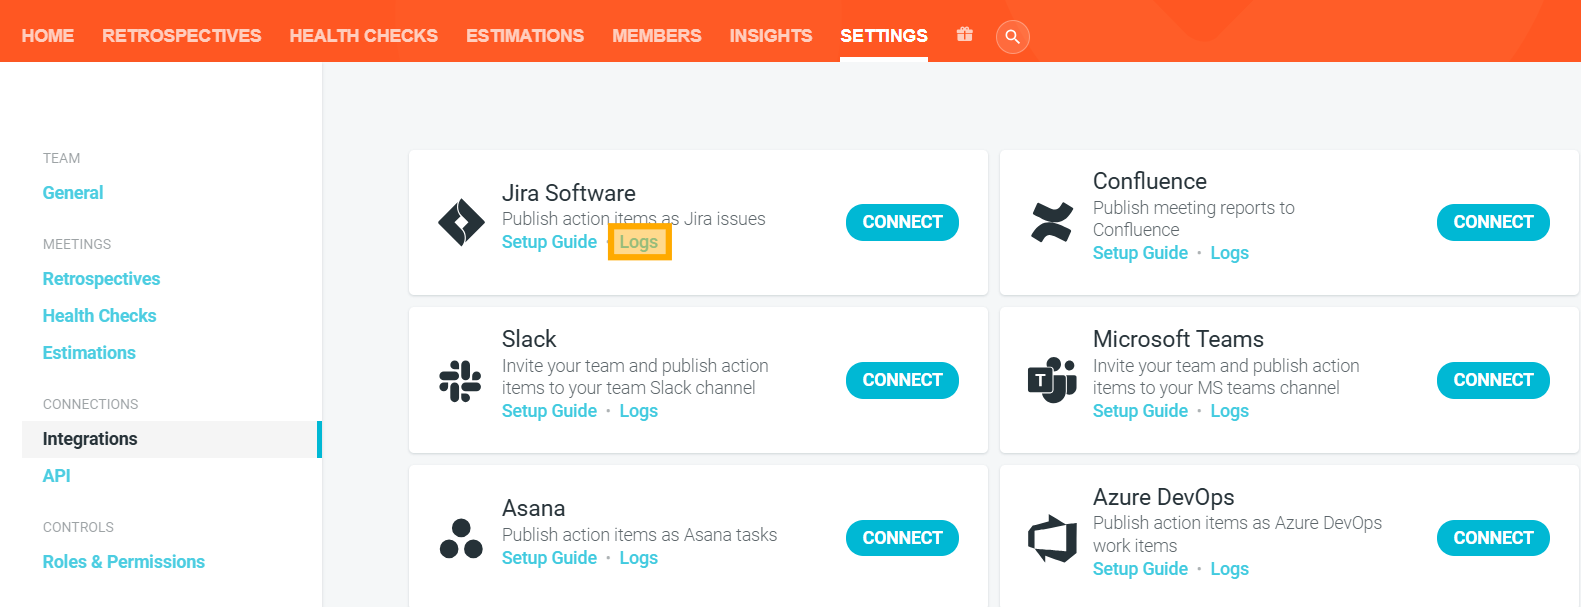1581x607 pixels.
Task: Open the Insights tab
Action: coord(771,36)
